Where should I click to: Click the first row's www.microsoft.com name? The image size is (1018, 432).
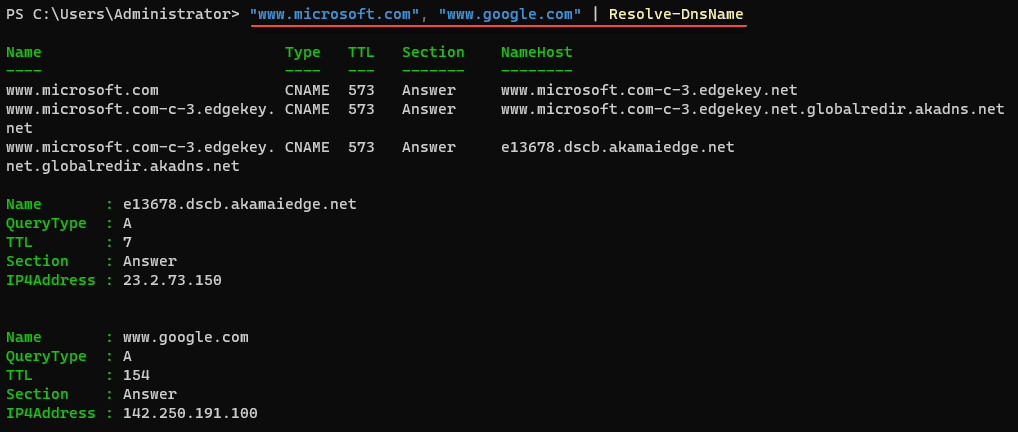click(82, 90)
